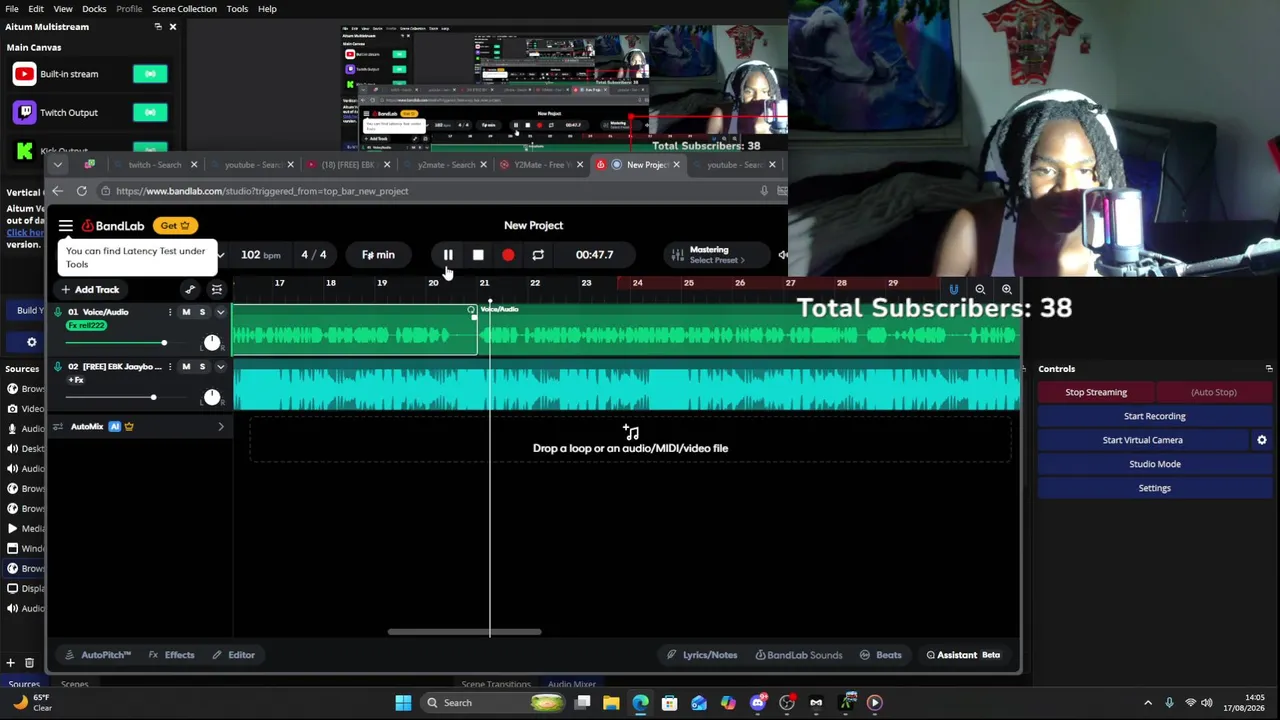1280x720 pixels.
Task: Edit the 102 bpm tempo field
Action: pyautogui.click(x=260, y=255)
